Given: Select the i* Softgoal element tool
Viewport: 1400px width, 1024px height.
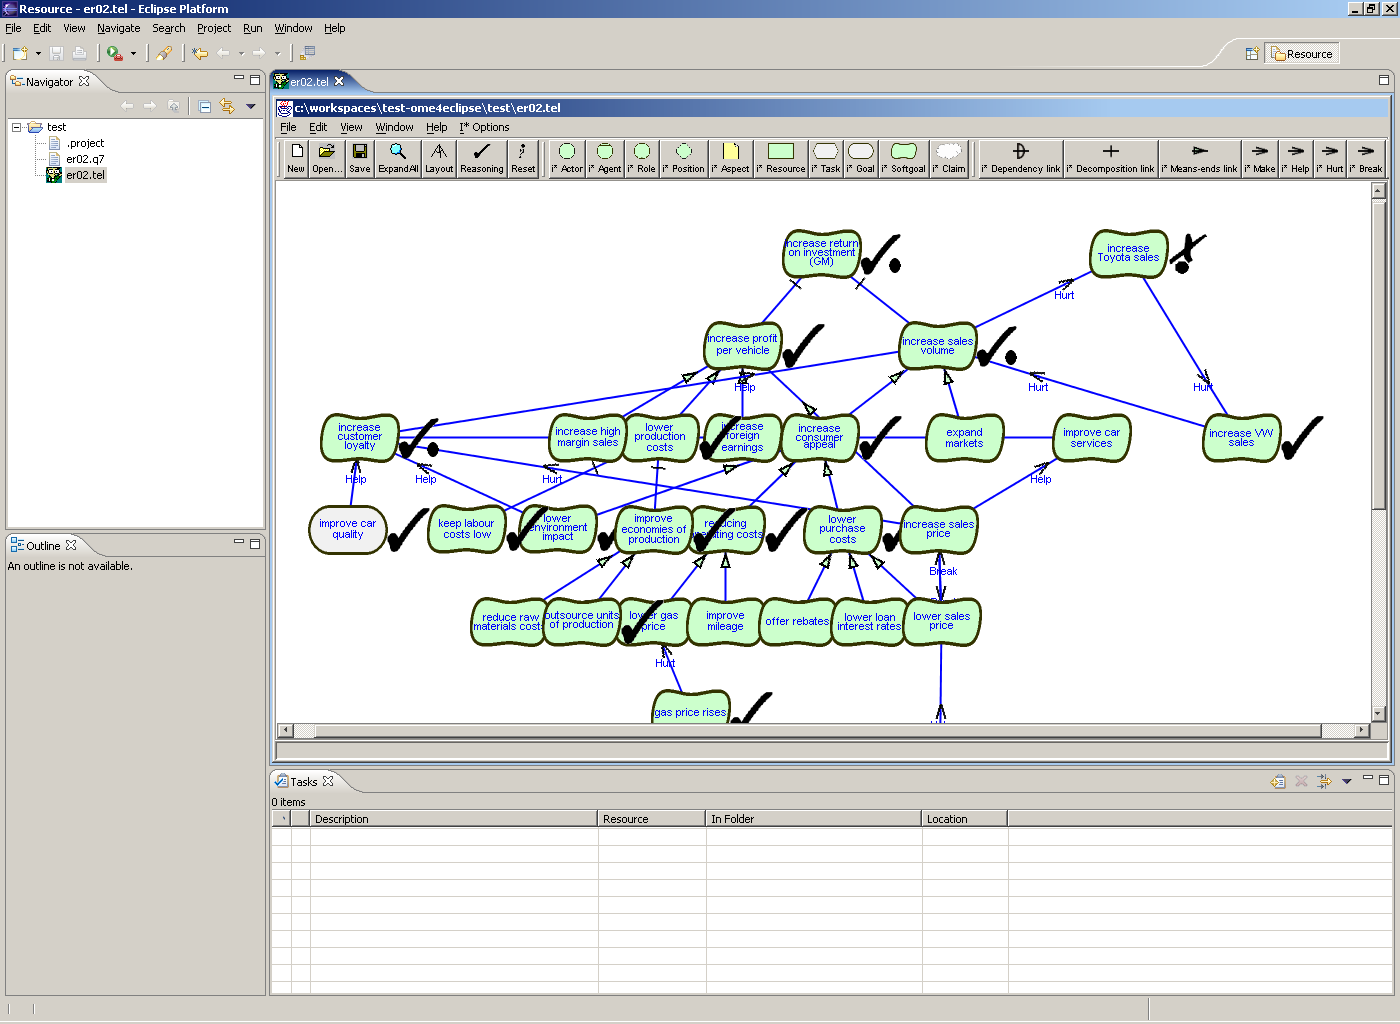Looking at the screenshot, I should click(902, 158).
